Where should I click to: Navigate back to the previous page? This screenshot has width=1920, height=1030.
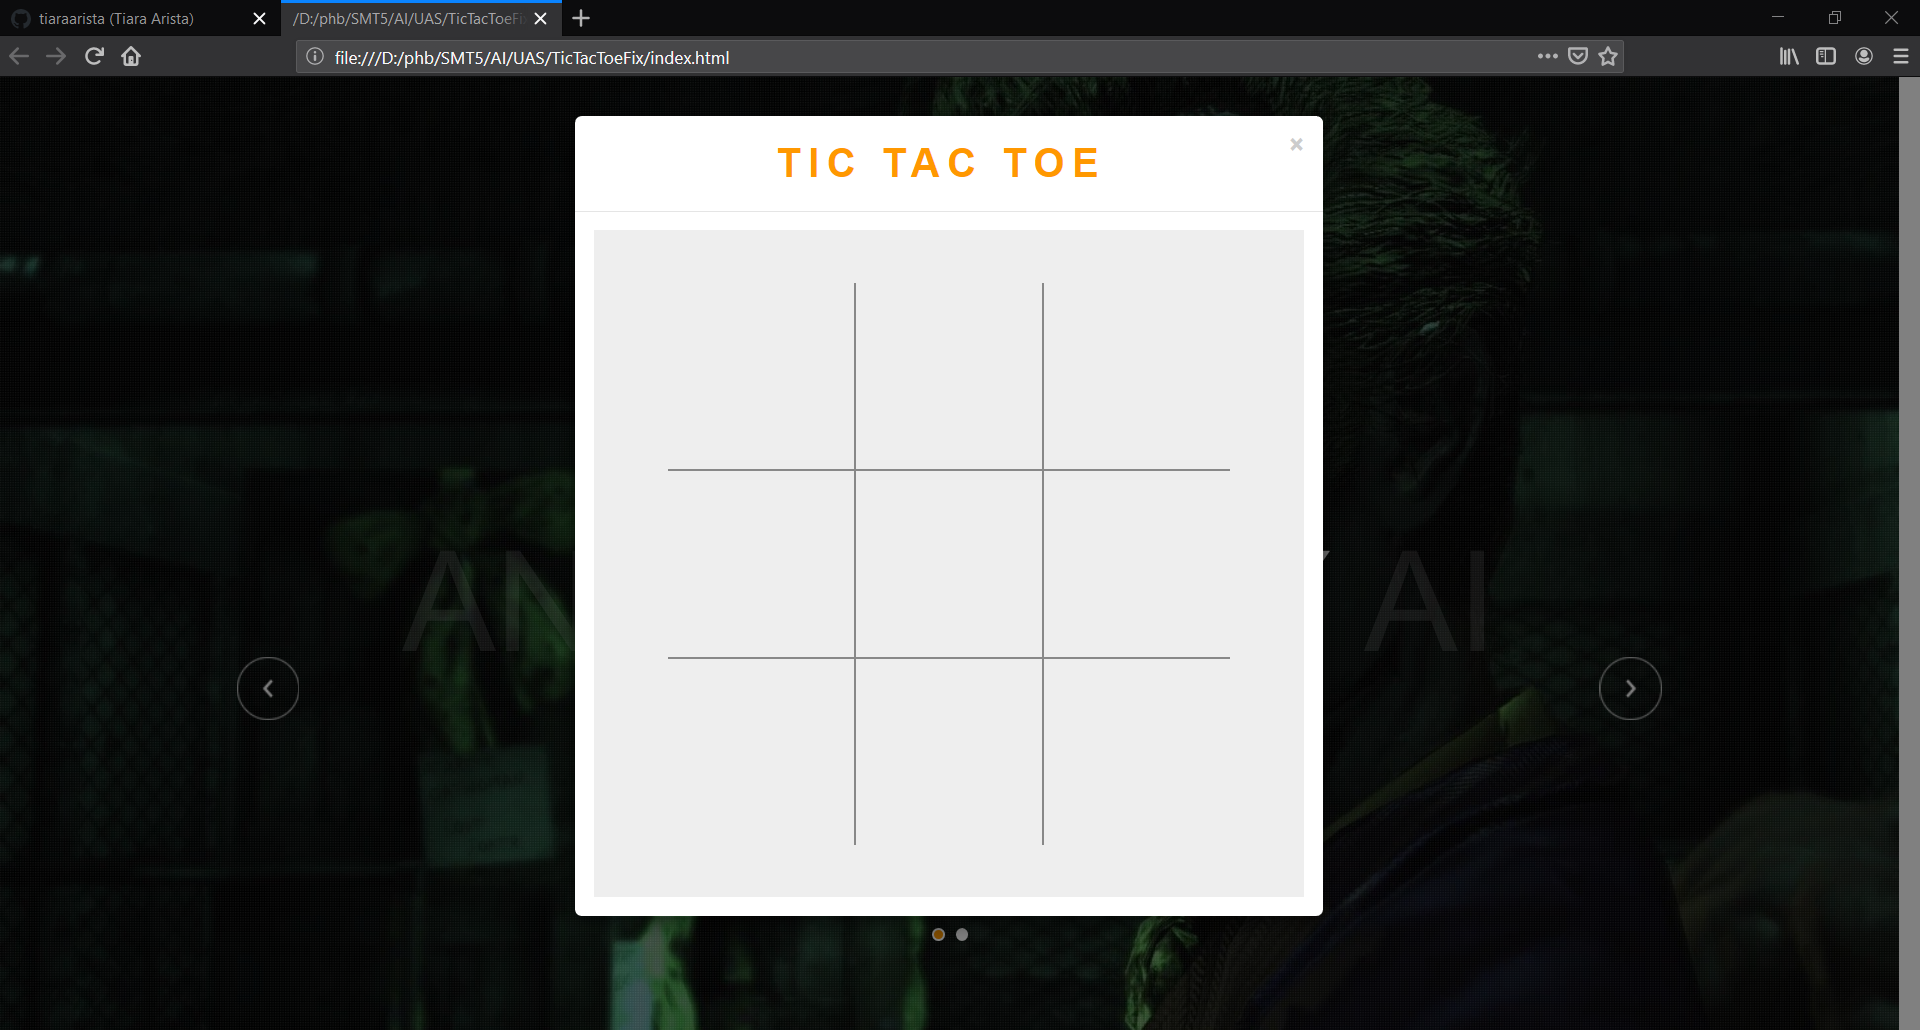click(18, 57)
